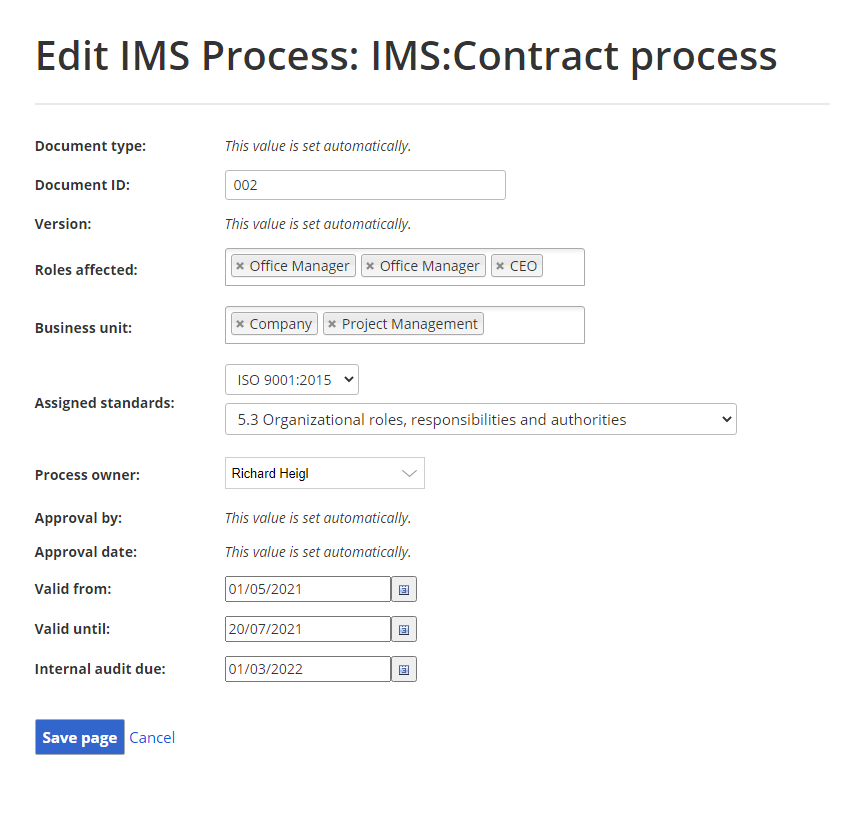The height and width of the screenshot is (828, 865).
Task: Remove the CEO role tag
Action: pyautogui.click(x=500, y=266)
